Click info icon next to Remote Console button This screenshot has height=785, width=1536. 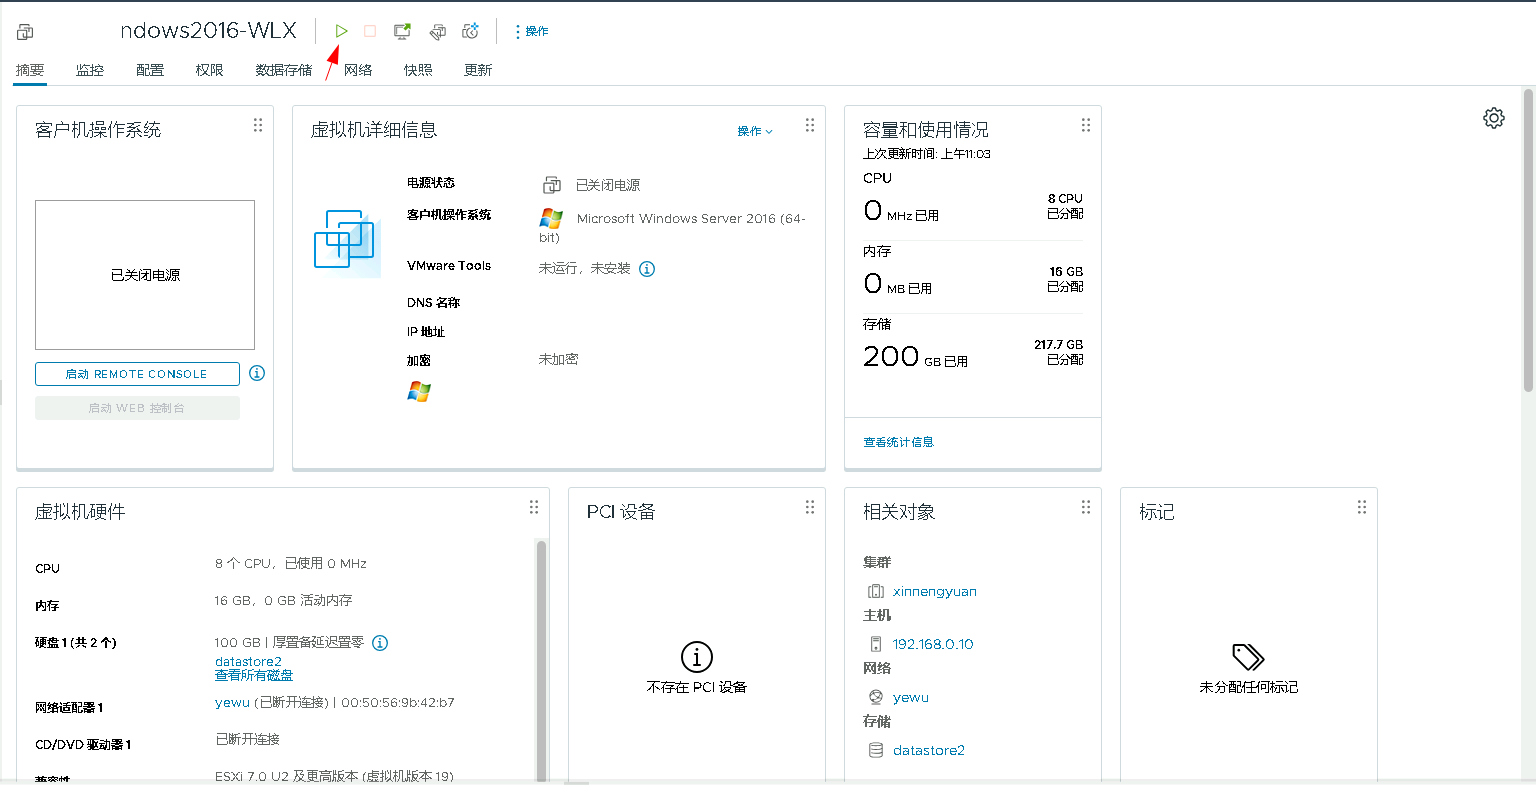pyautogui.click(x=257, y=373)
